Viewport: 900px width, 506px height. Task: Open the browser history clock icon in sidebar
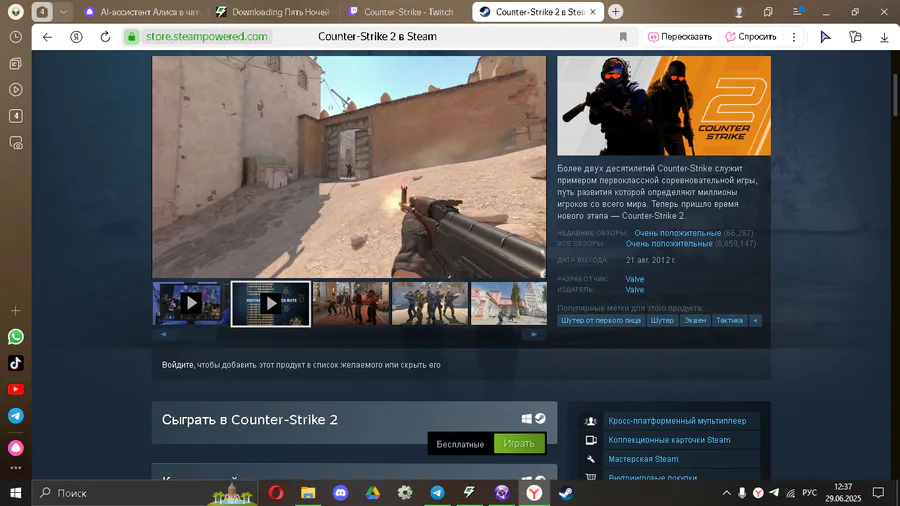(x=15, y=37)
